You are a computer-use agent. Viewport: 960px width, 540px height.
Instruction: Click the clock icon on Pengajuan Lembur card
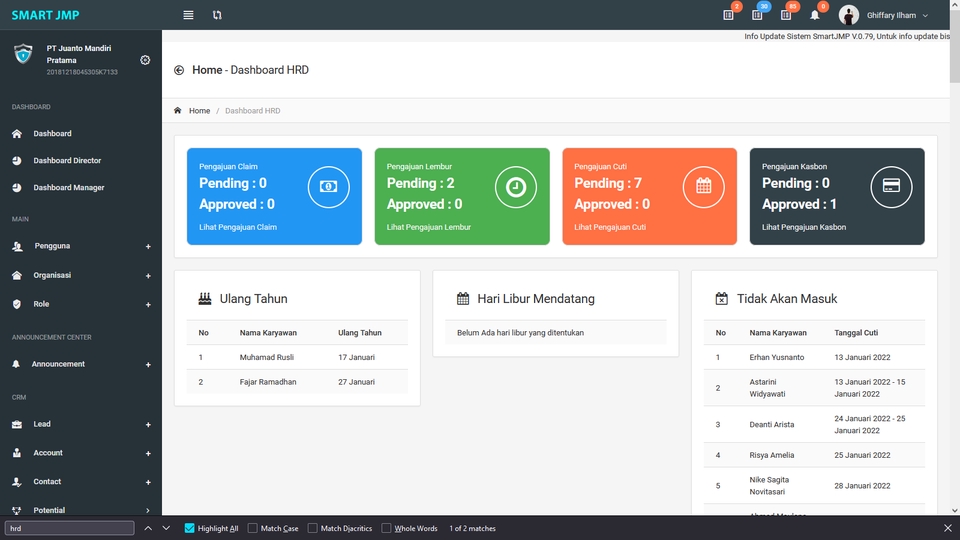(516, 187)
